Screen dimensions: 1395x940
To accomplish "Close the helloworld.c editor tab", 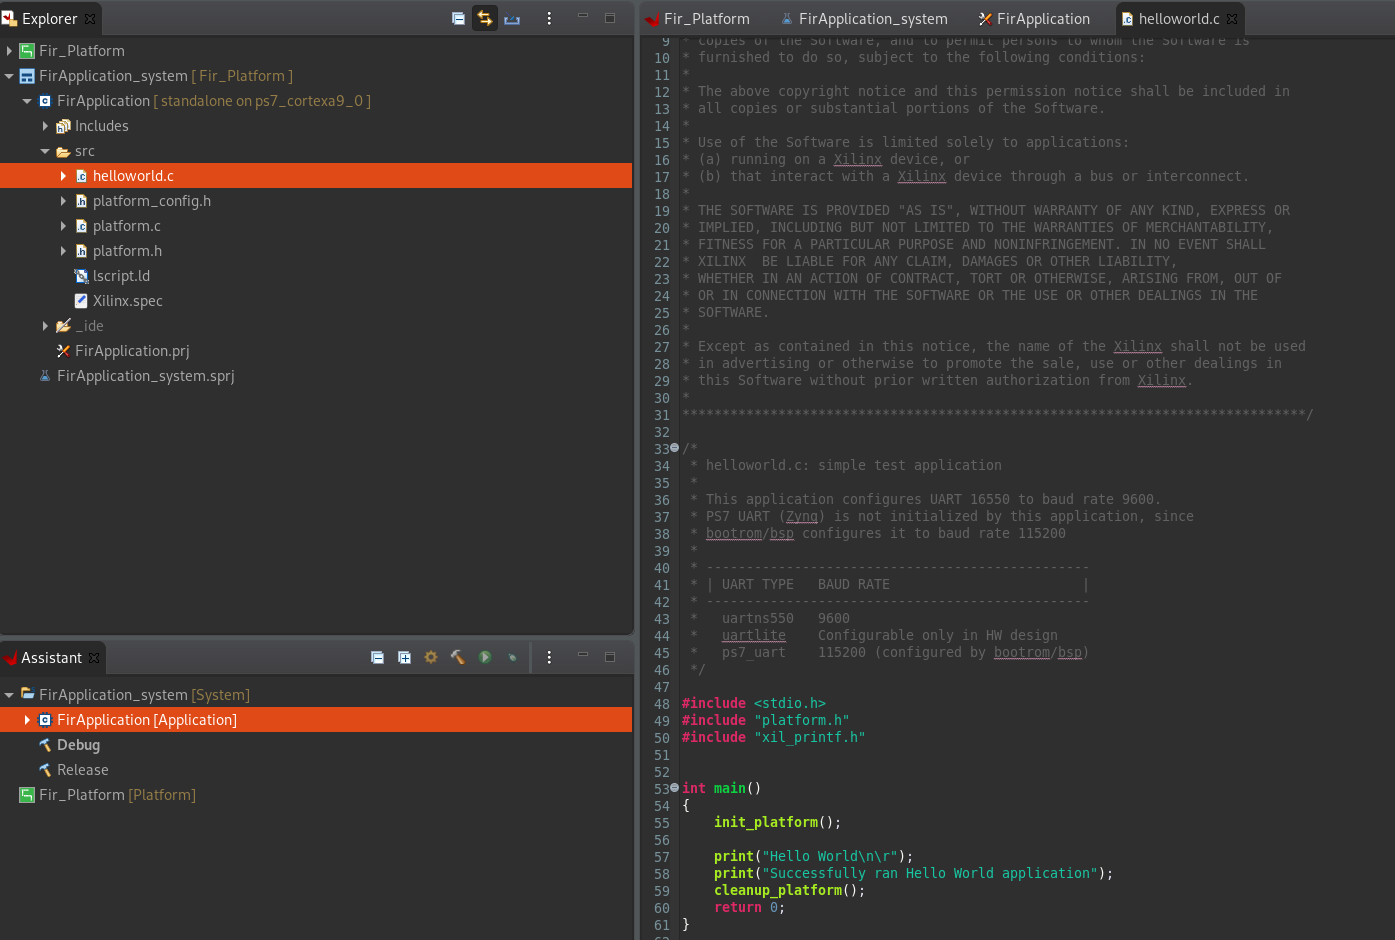I will click(x=1232, y=18).
